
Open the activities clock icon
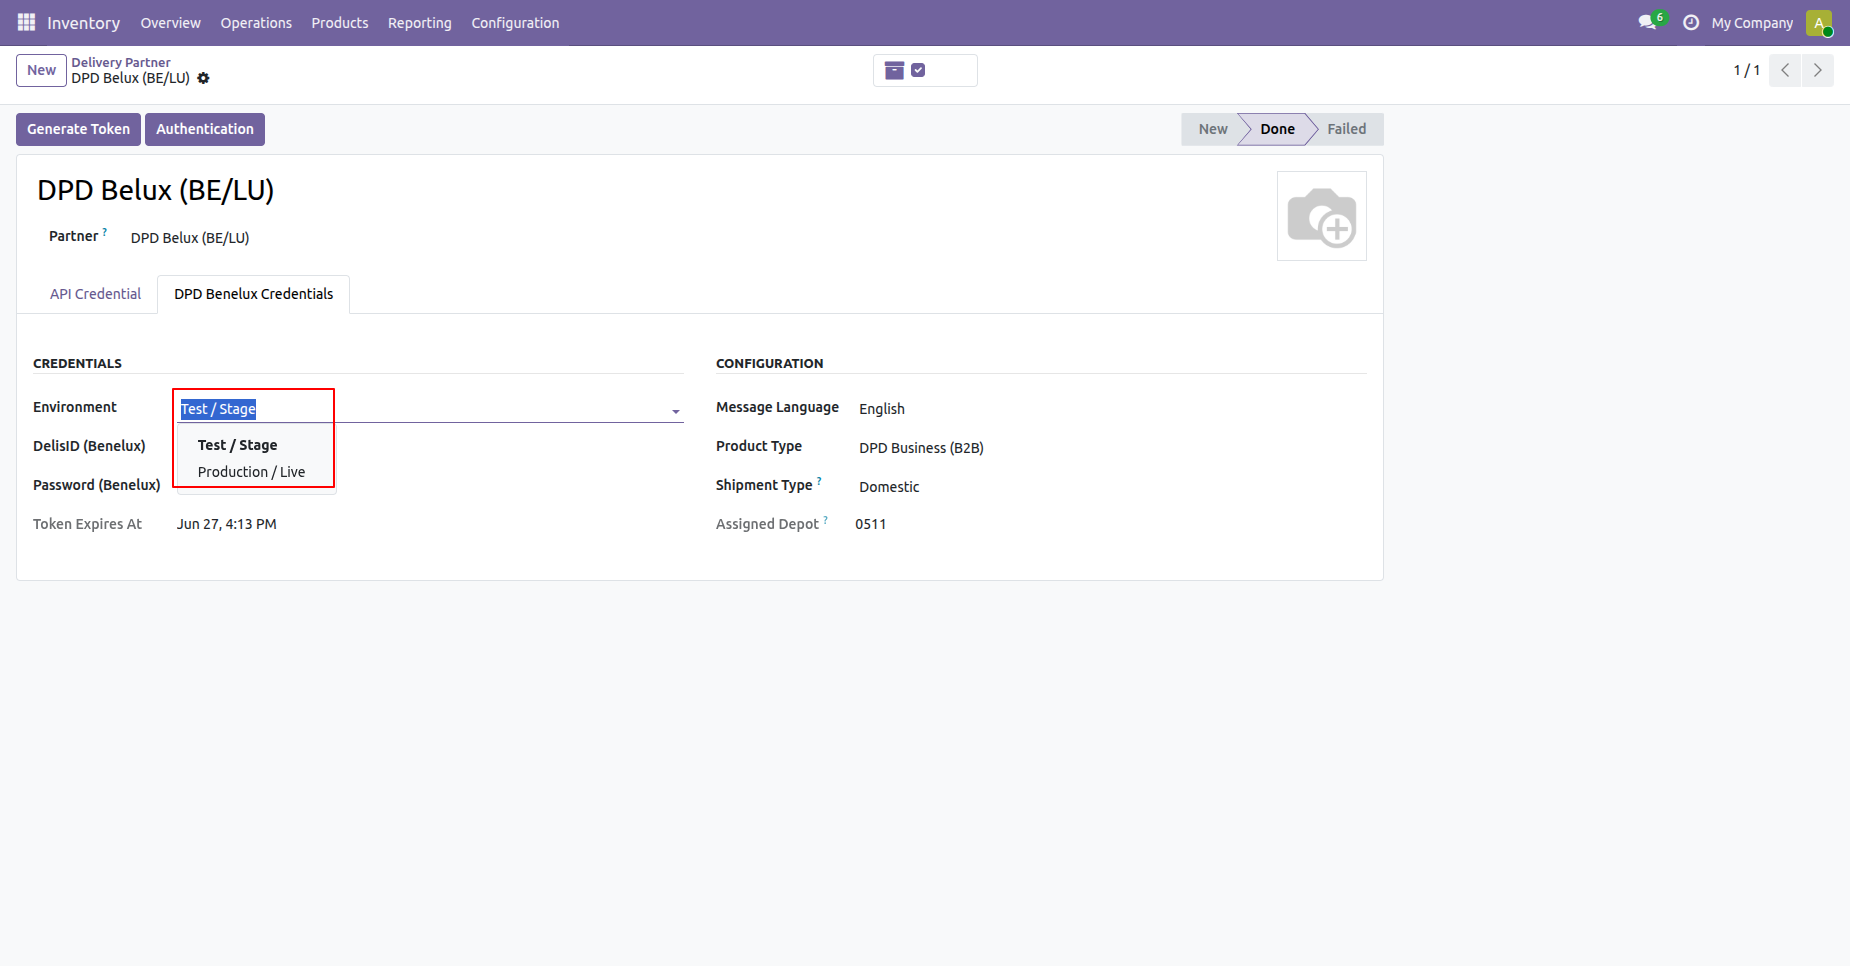(x=1691, y=22)
